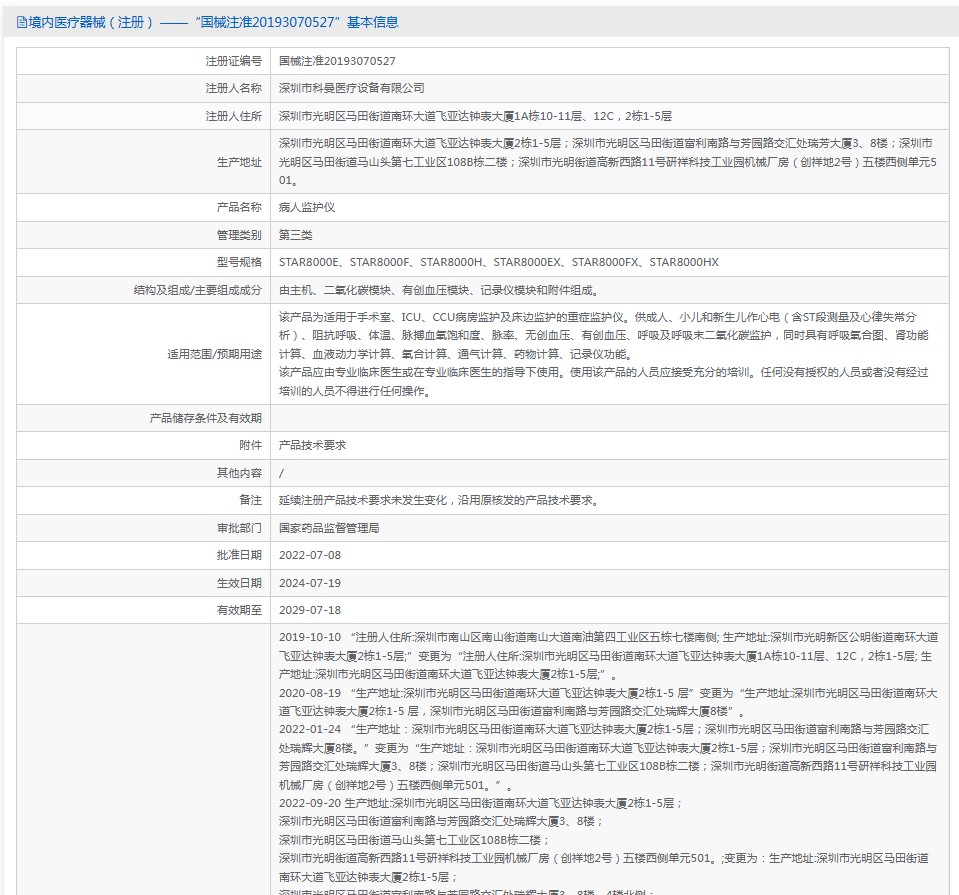The height and width of the screenshot is (895, 959).
Task: Select the product name 病人监护仪
Action: coord(307,207)
